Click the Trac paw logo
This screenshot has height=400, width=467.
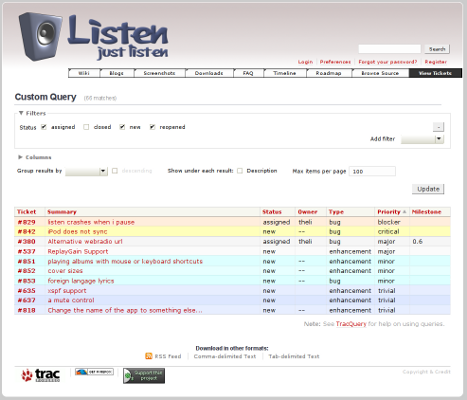(x=41, y=375)
